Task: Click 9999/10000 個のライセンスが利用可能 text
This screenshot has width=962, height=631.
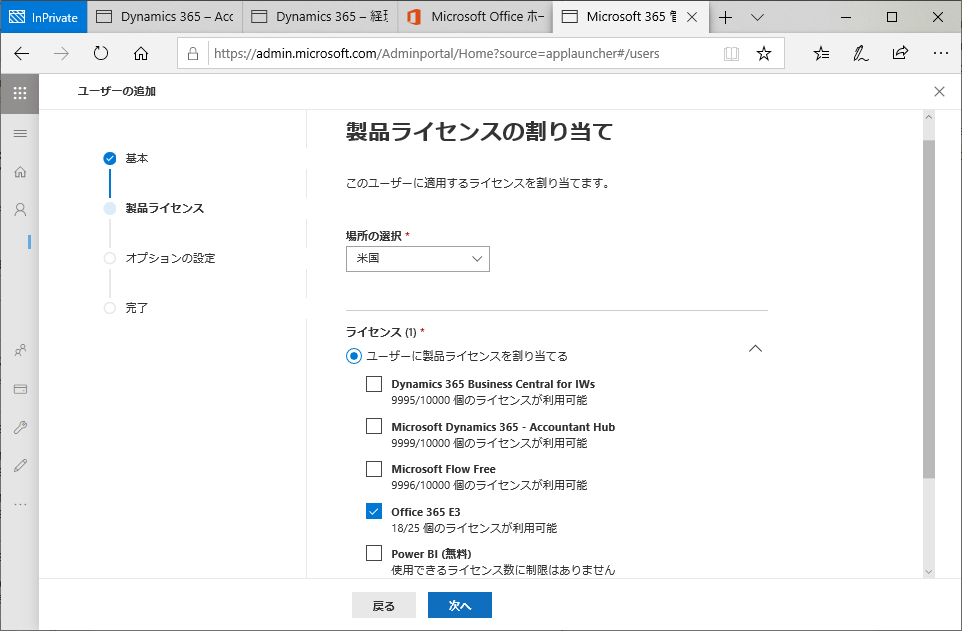Action: click(489, 443)
